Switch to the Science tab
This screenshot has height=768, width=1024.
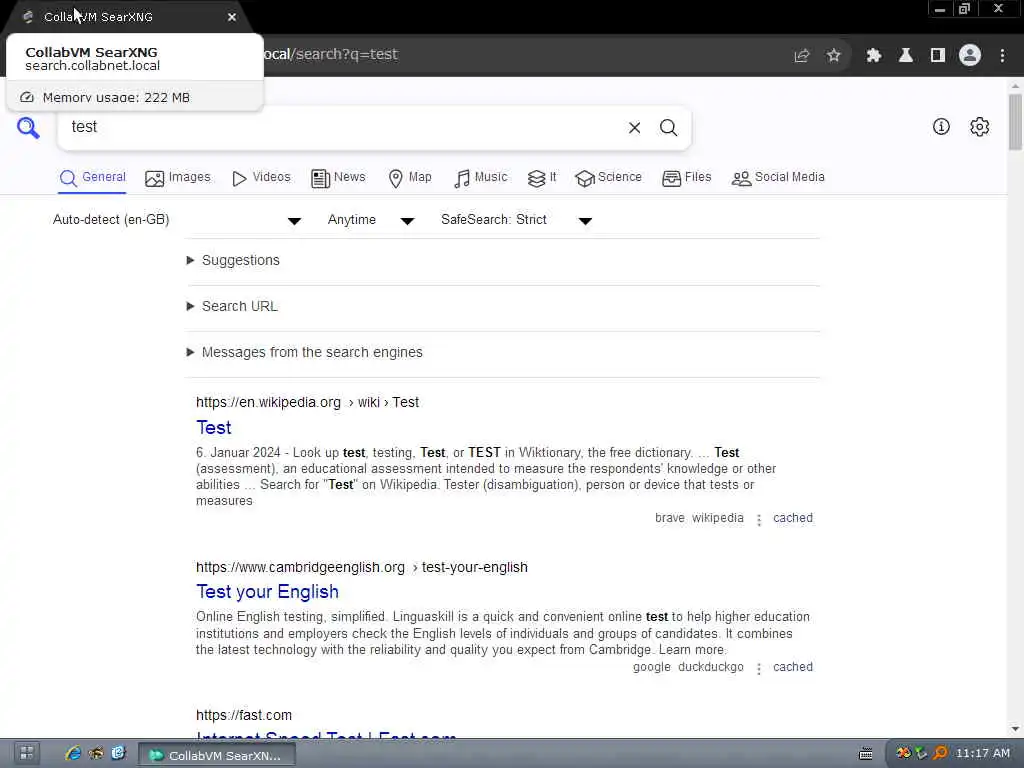coord(609,178)
